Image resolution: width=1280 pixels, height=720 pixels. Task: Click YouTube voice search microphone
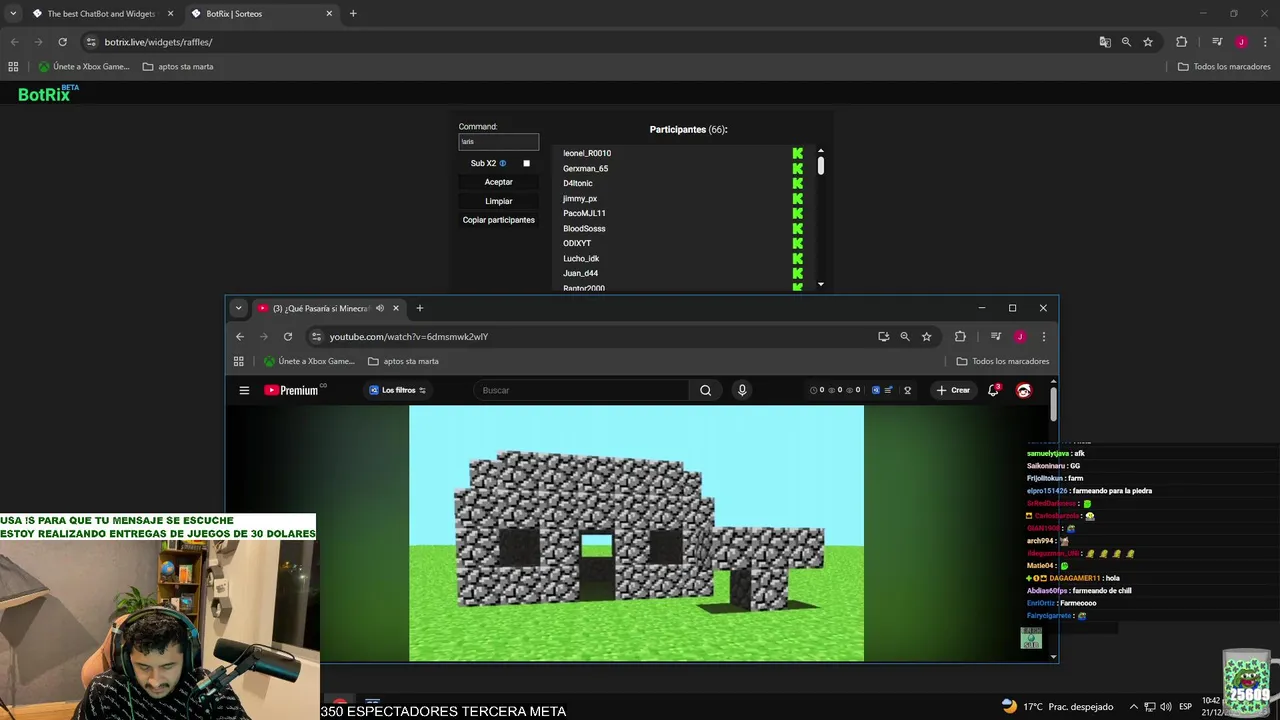(742, 390)
